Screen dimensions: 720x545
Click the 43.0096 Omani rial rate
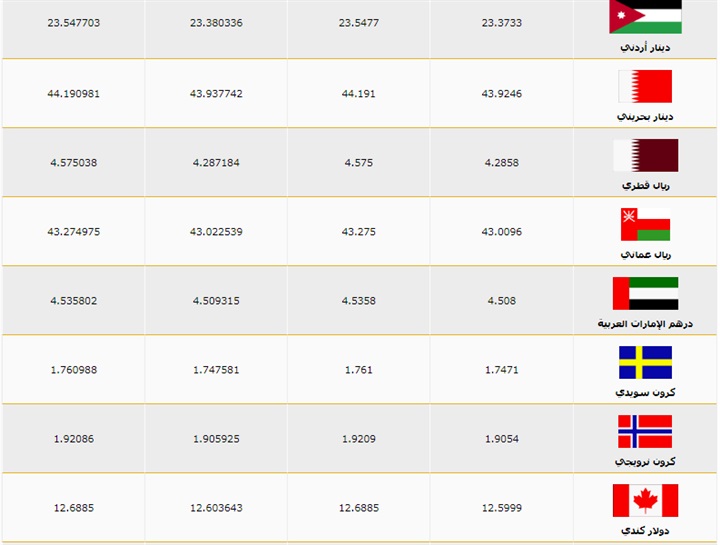[501, 232]
